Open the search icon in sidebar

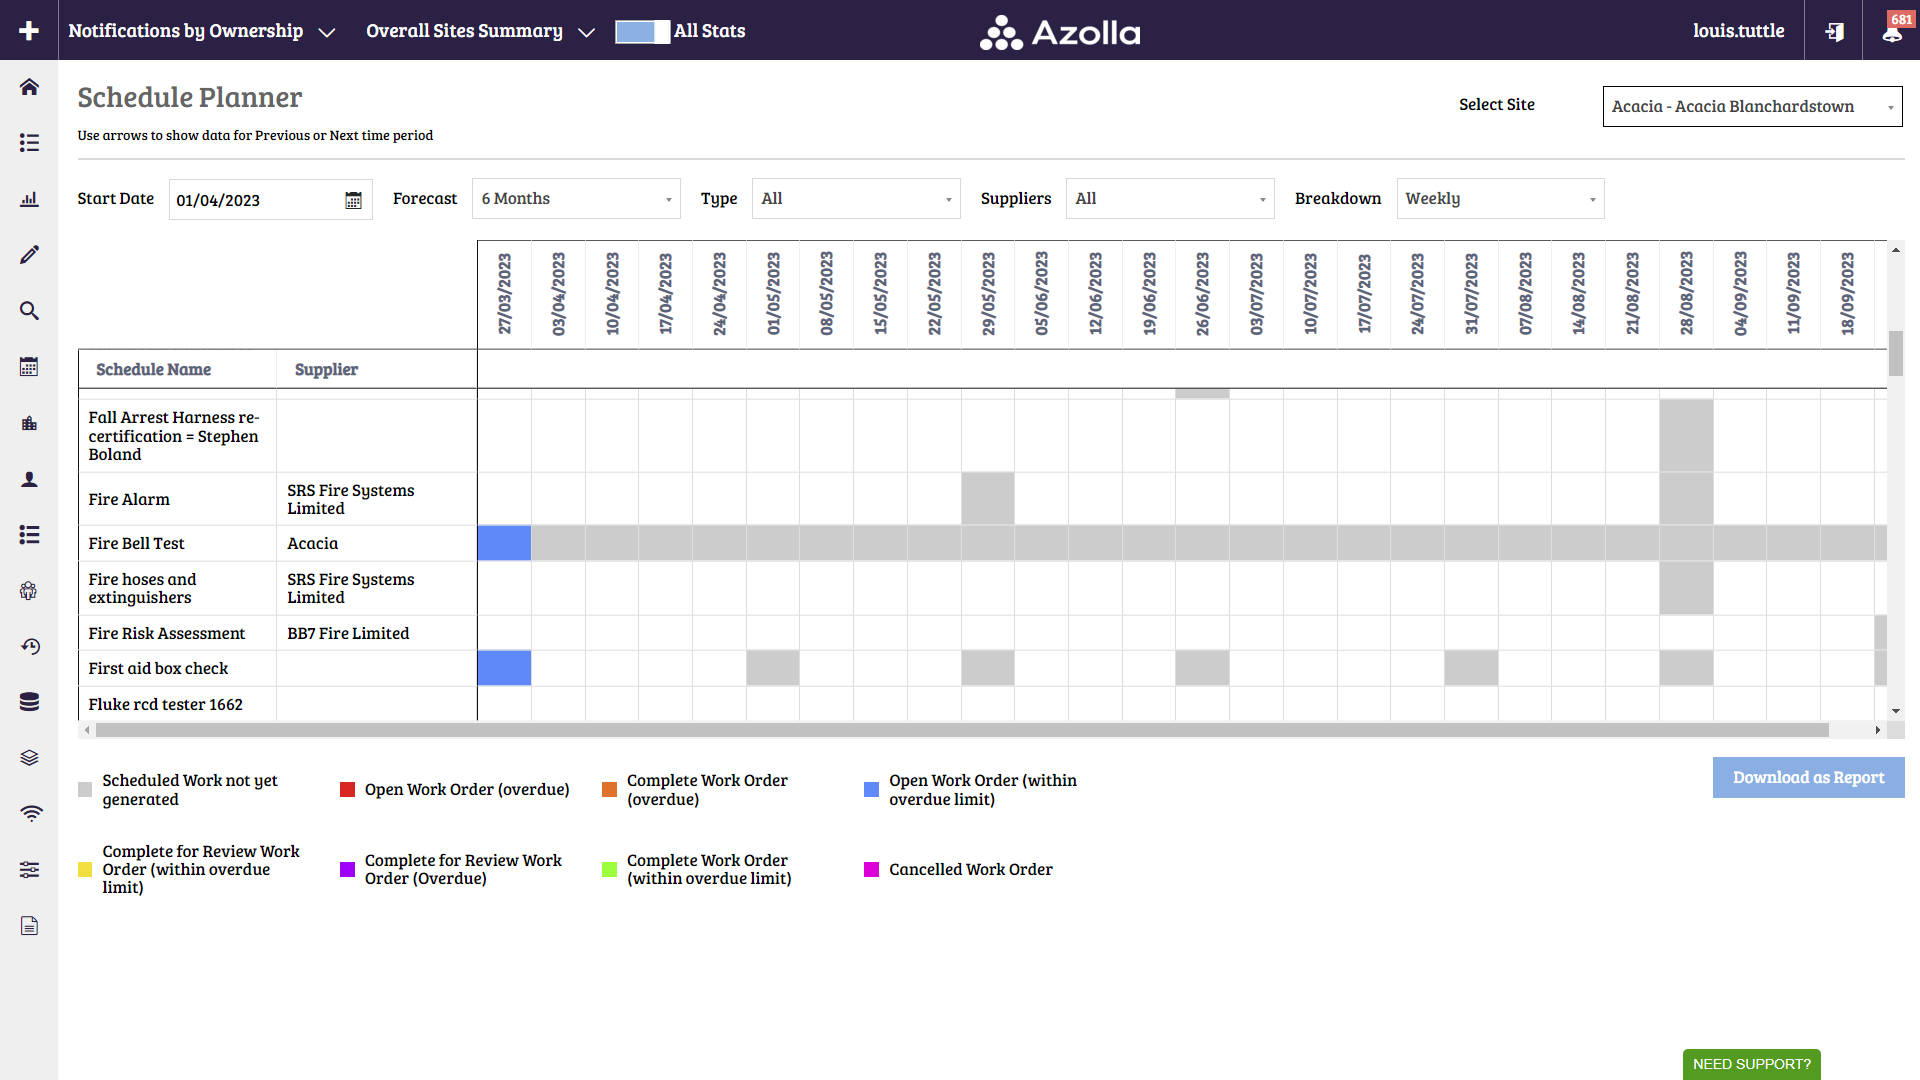pos(29,311)
